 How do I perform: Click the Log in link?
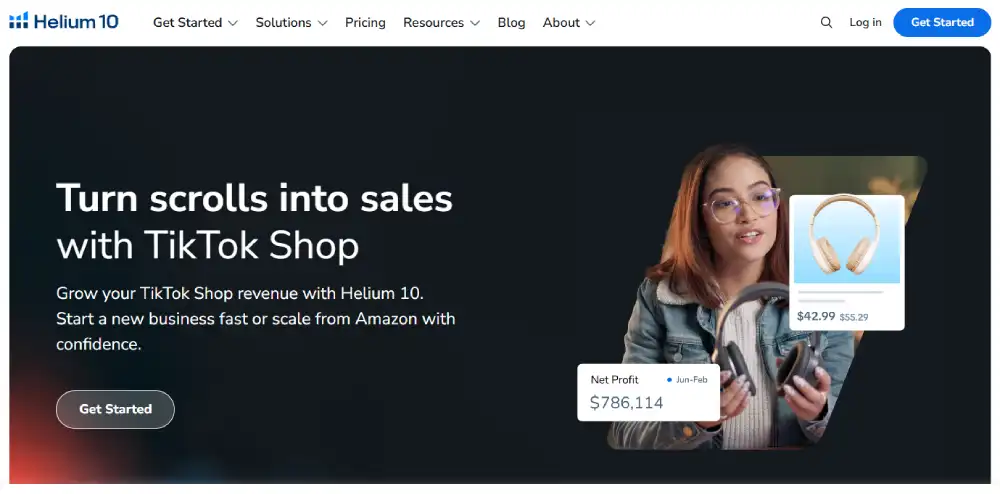click(865, 22)
